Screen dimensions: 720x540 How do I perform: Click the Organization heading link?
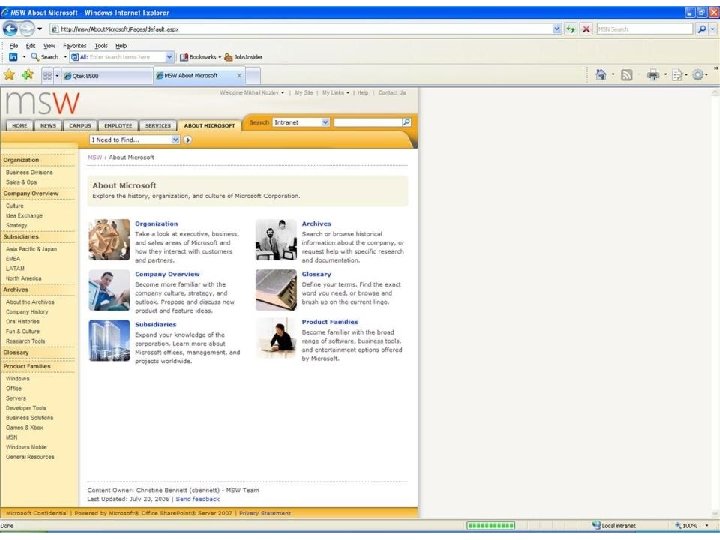(x=157, y=224)
